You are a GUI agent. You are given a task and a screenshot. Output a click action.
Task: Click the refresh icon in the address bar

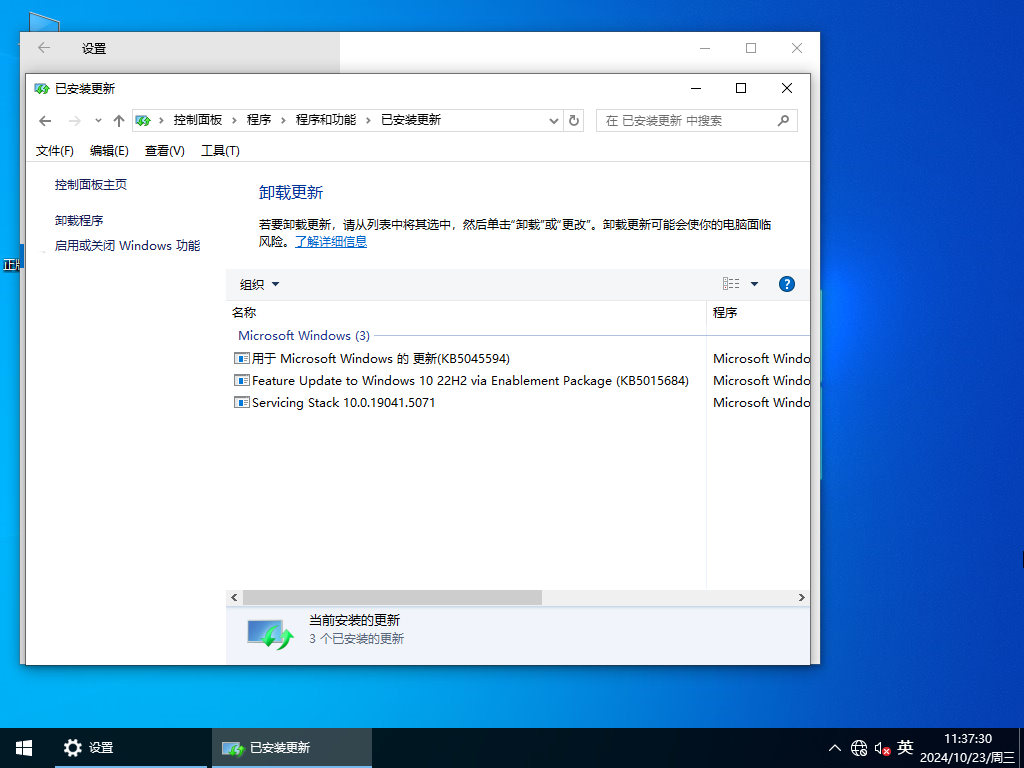[x=573, y=120]
